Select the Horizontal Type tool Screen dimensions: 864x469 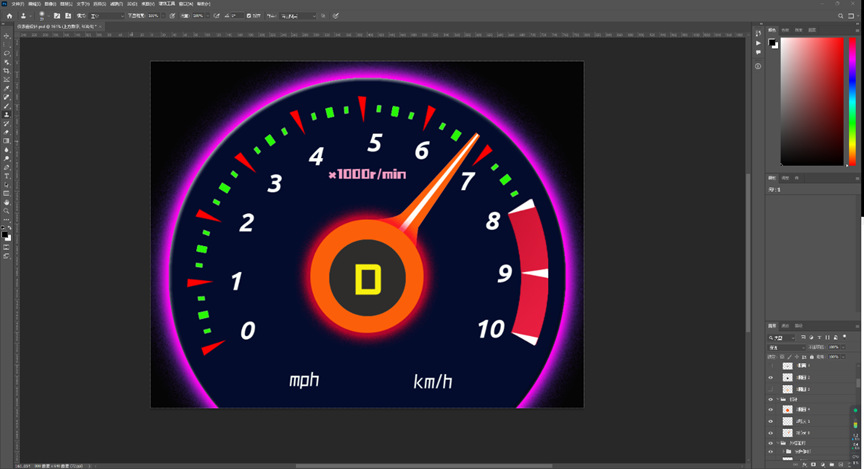(x=7, y=176)
